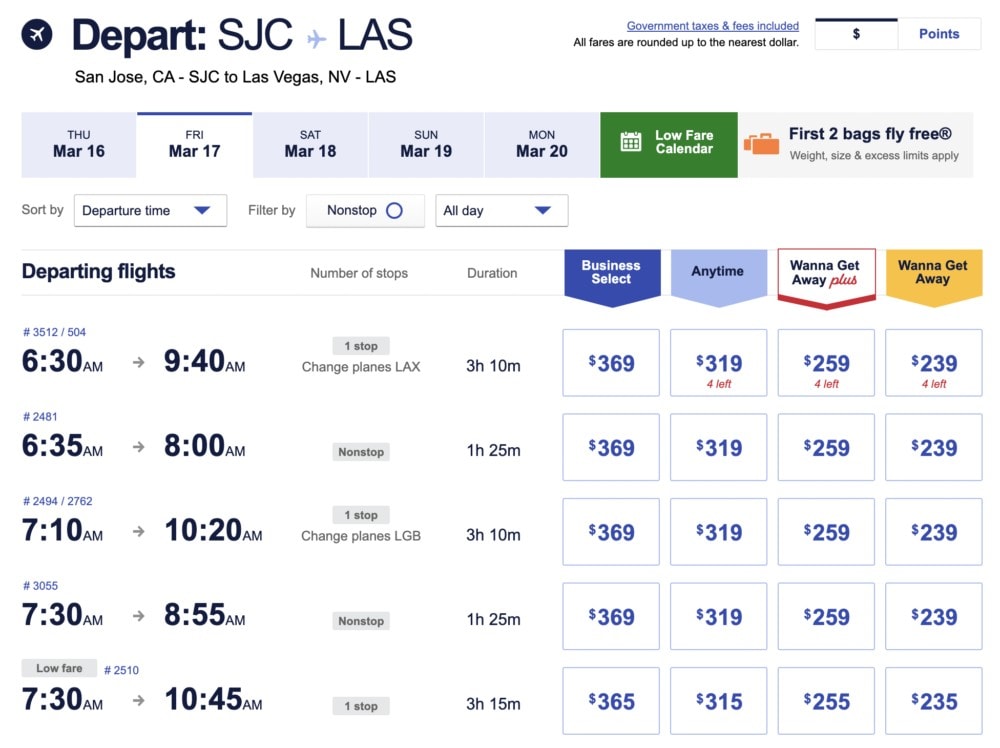
Task: Open the Low Fare Calendar
Action: pos(668,145)
